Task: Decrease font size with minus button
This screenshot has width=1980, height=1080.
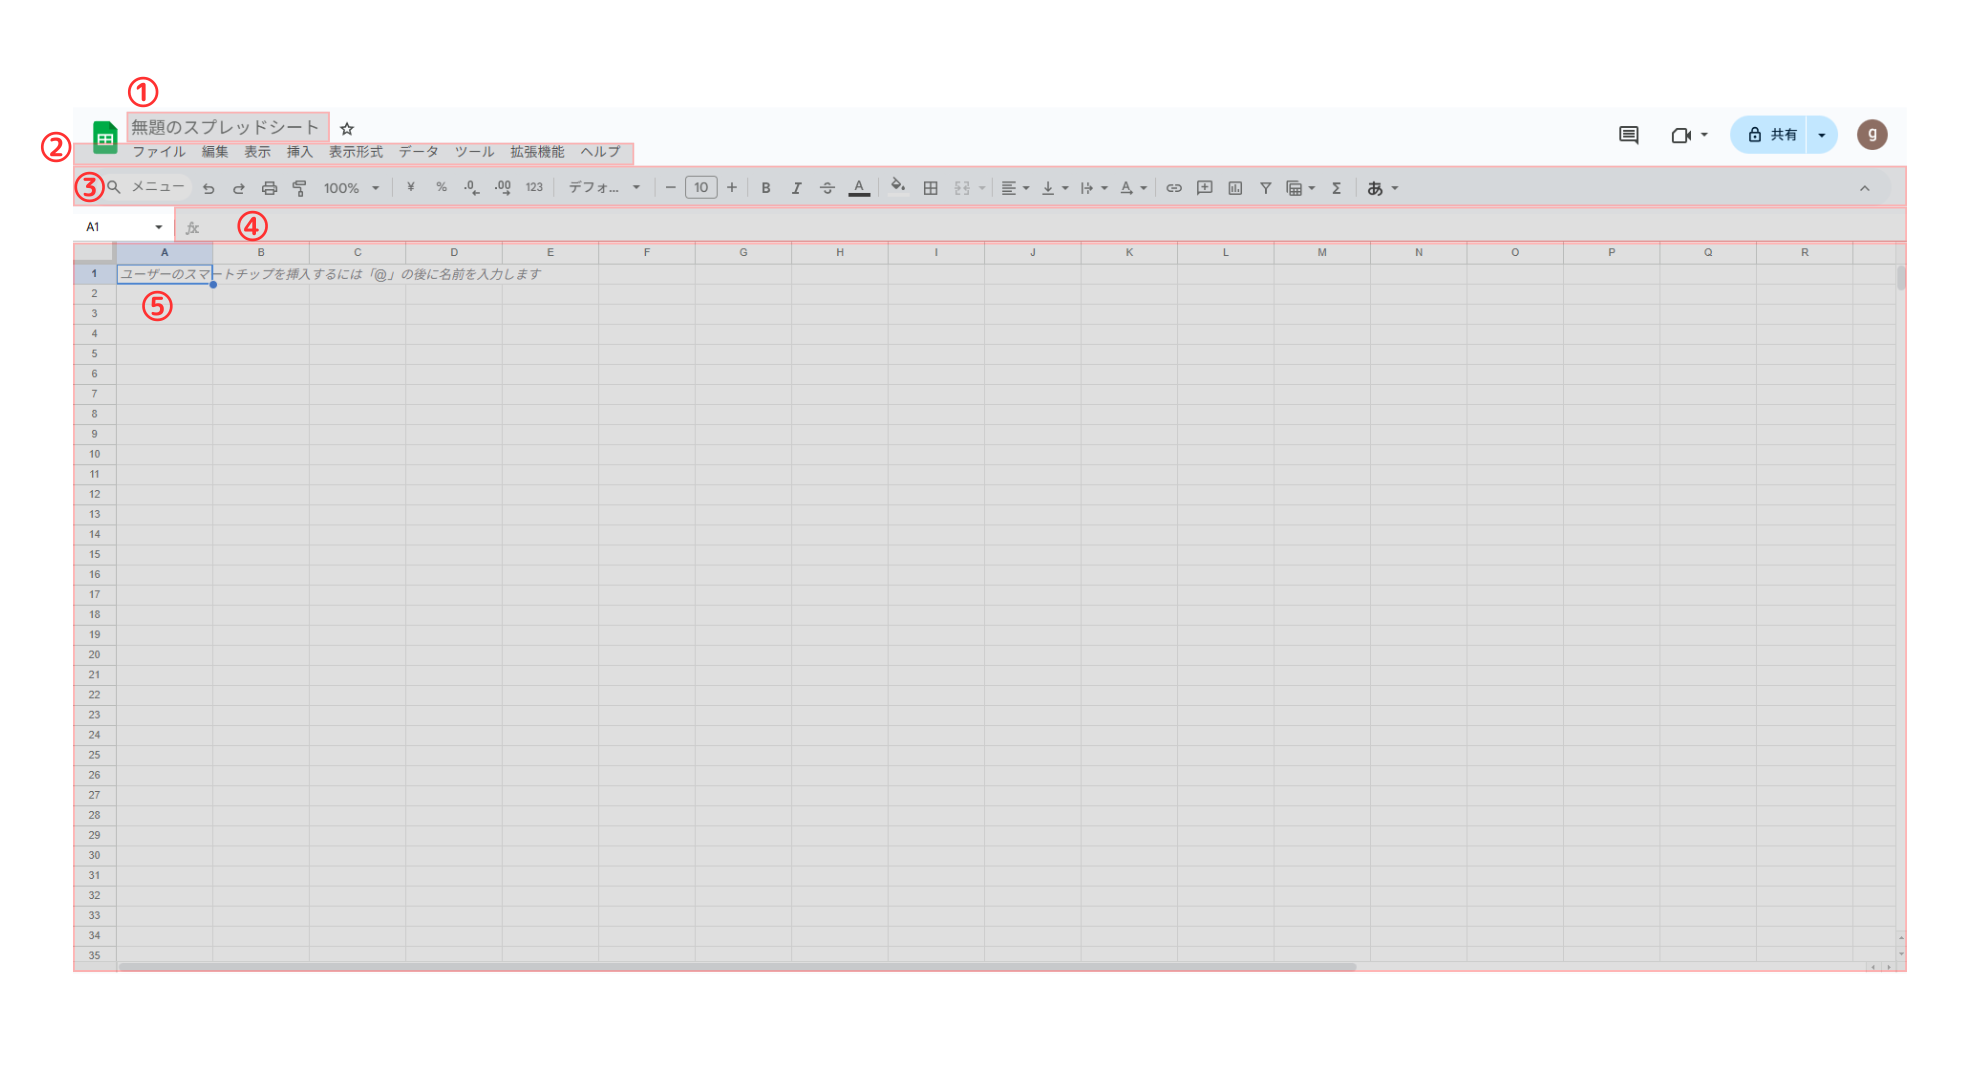Action: click(x=670, y=188)
